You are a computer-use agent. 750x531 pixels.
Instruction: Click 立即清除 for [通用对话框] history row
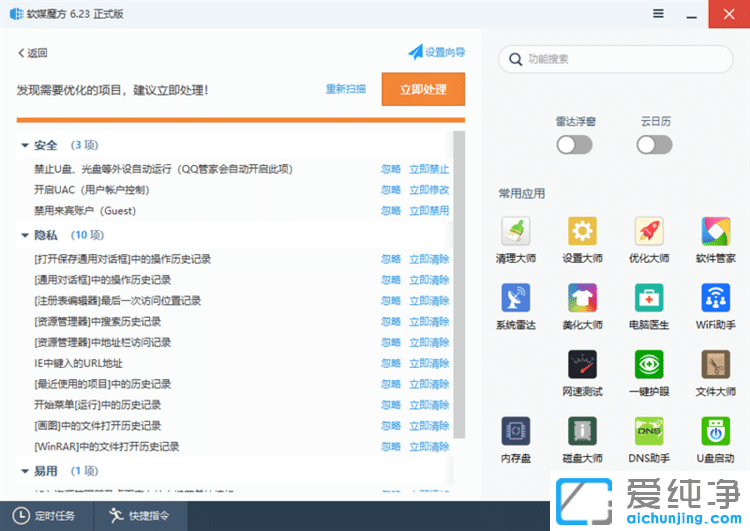pyautogui.click(x=429, y=280)
